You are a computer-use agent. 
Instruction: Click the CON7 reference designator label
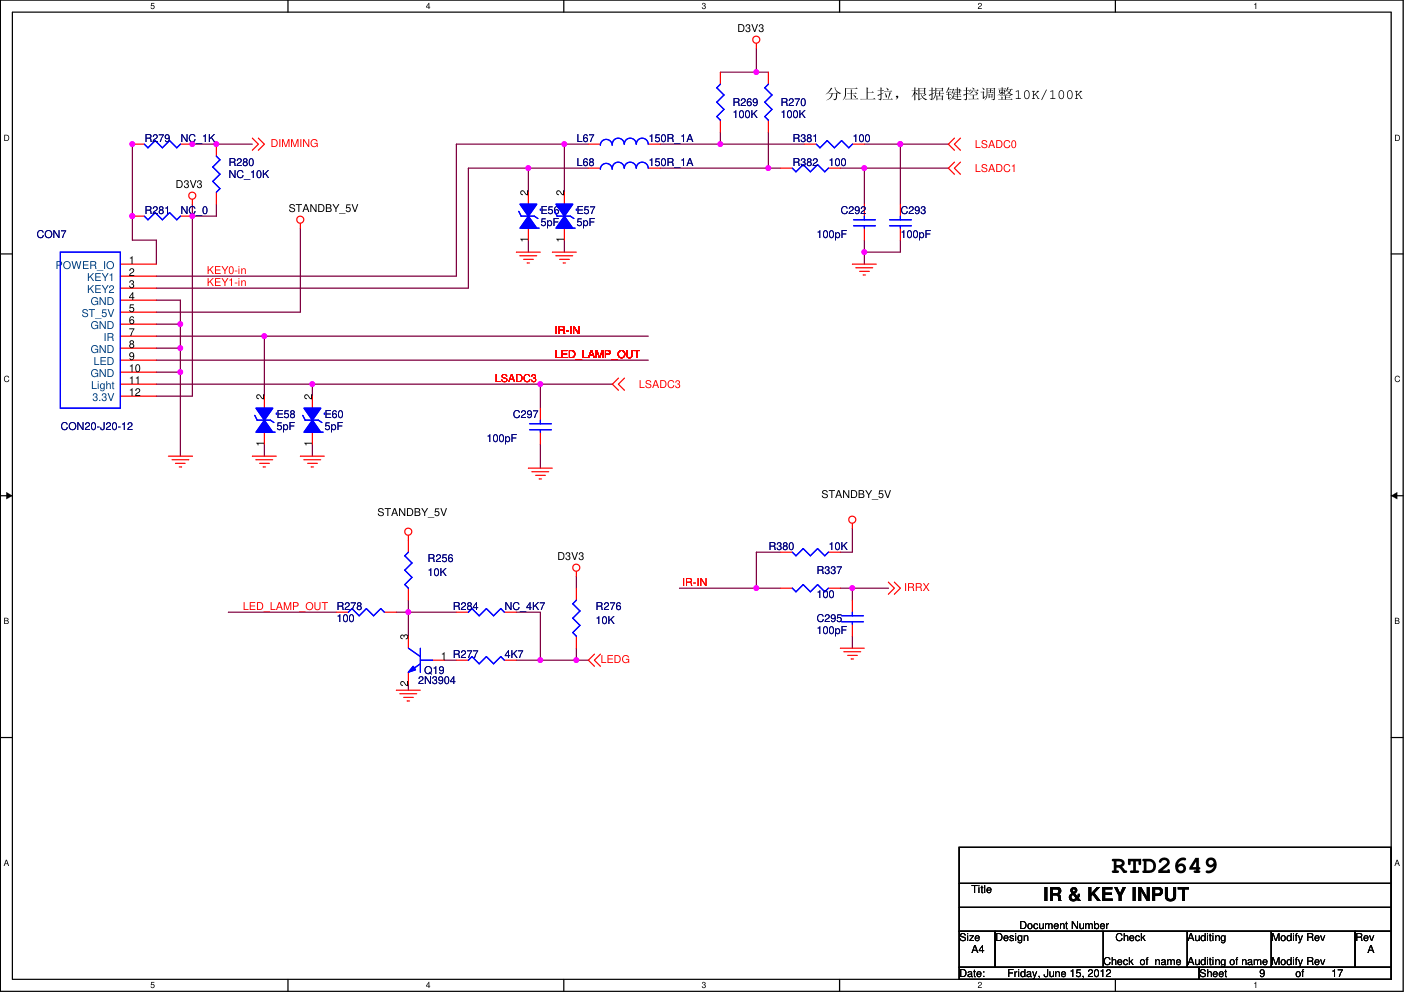(52, 234)
